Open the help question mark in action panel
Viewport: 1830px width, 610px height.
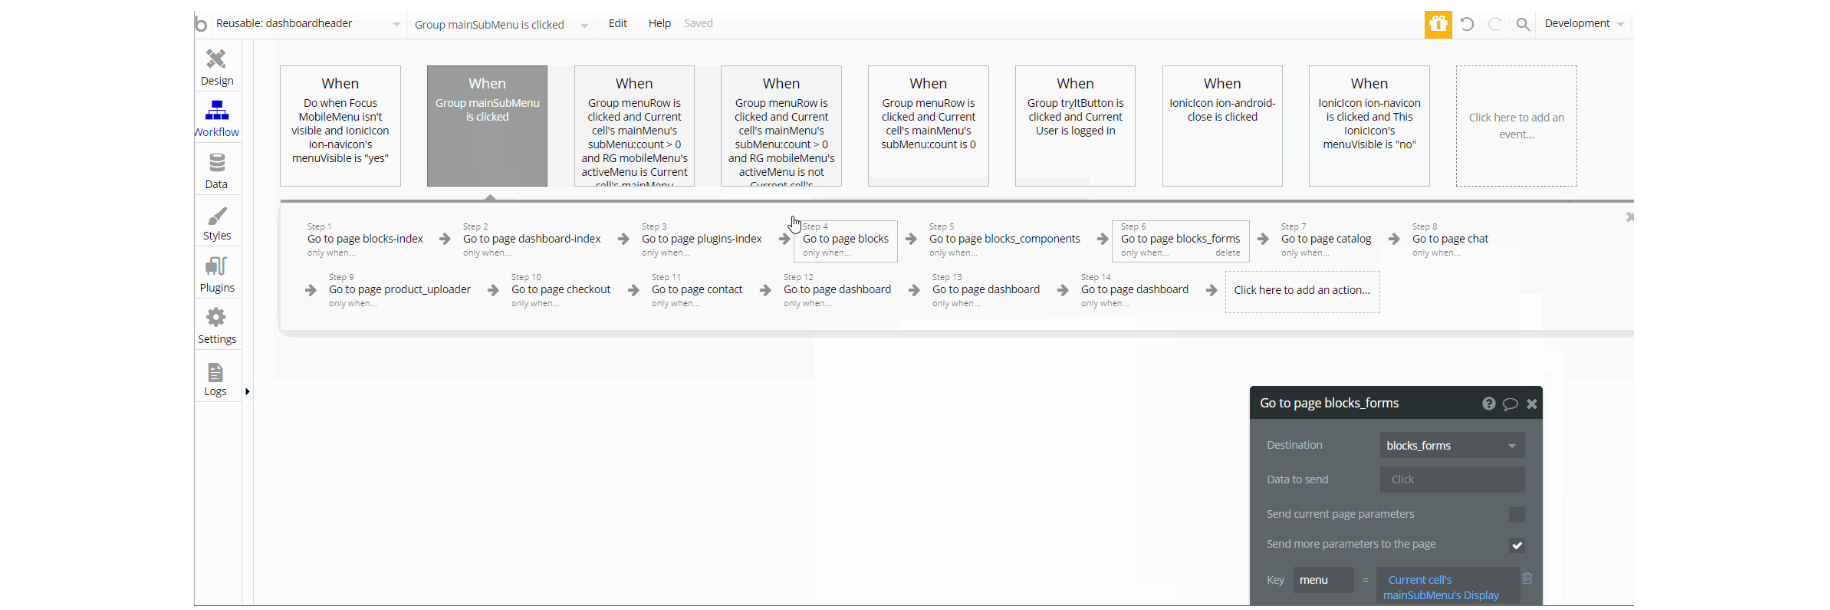(1489, 404)
